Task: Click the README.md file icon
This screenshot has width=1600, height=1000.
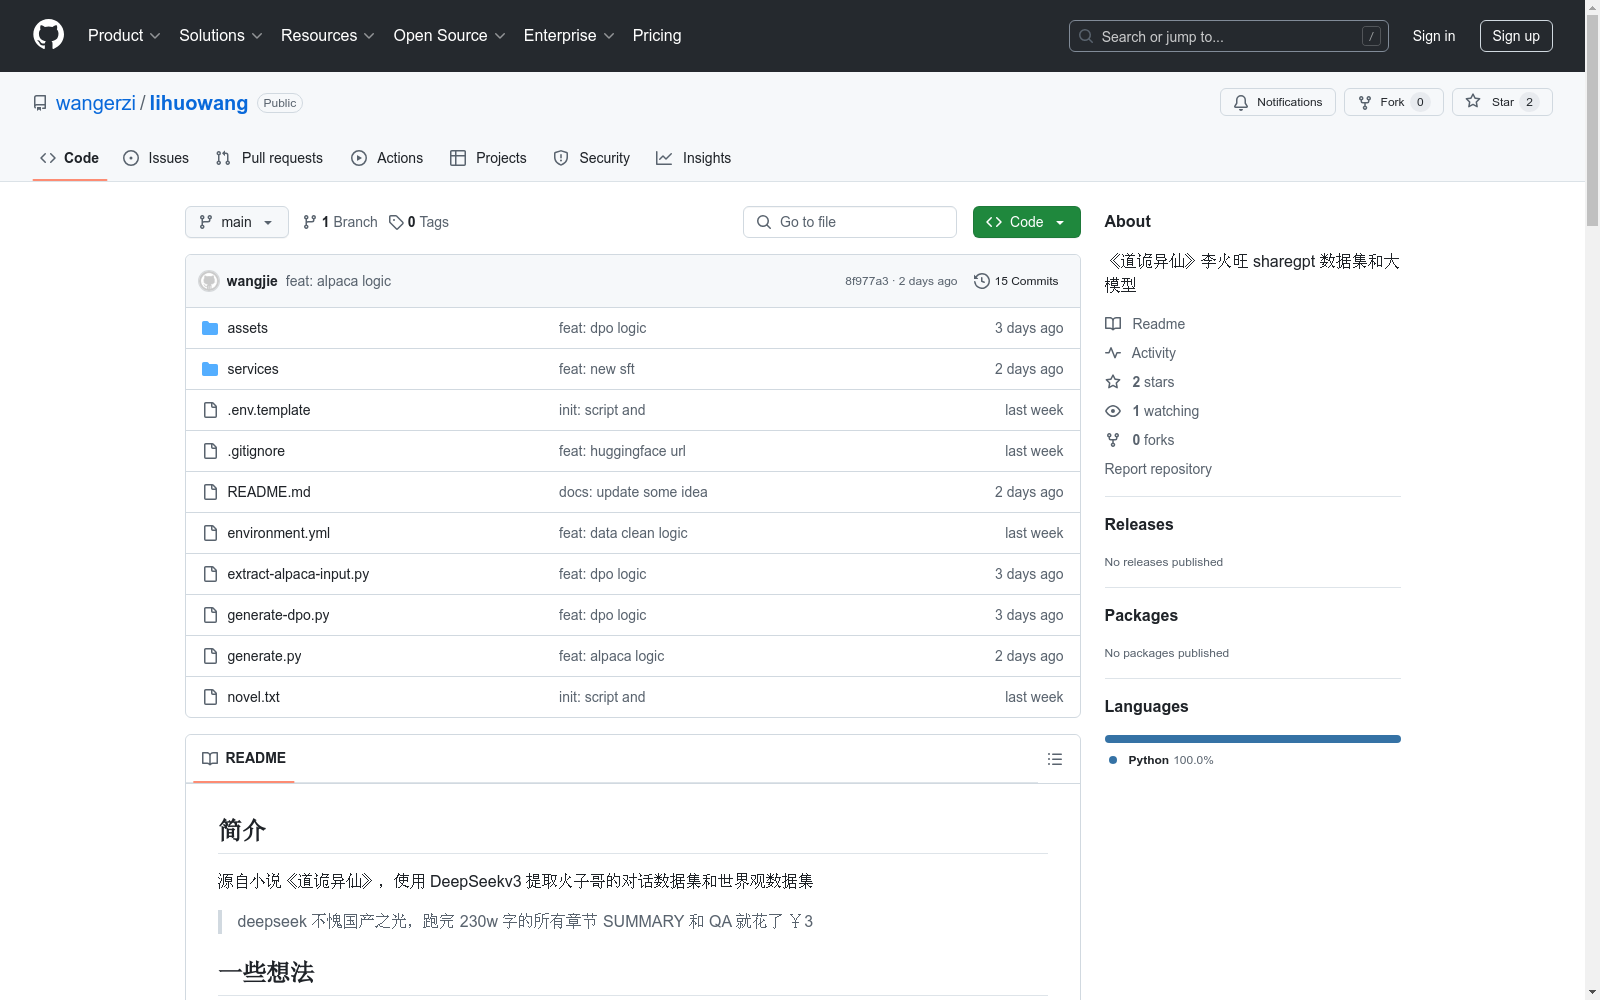Action: pos(210,492)
